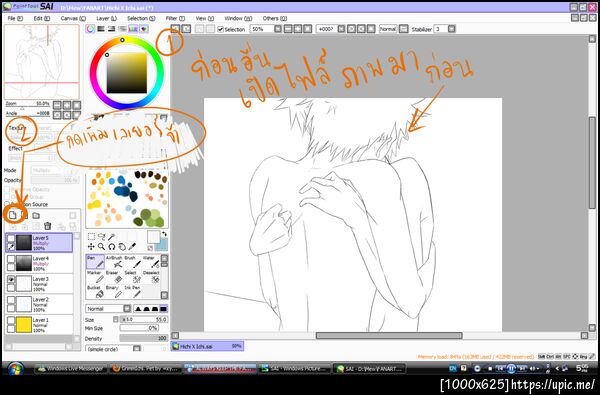
Task: Toggle the Scratchpad panel icon
Action: [144, 29]
